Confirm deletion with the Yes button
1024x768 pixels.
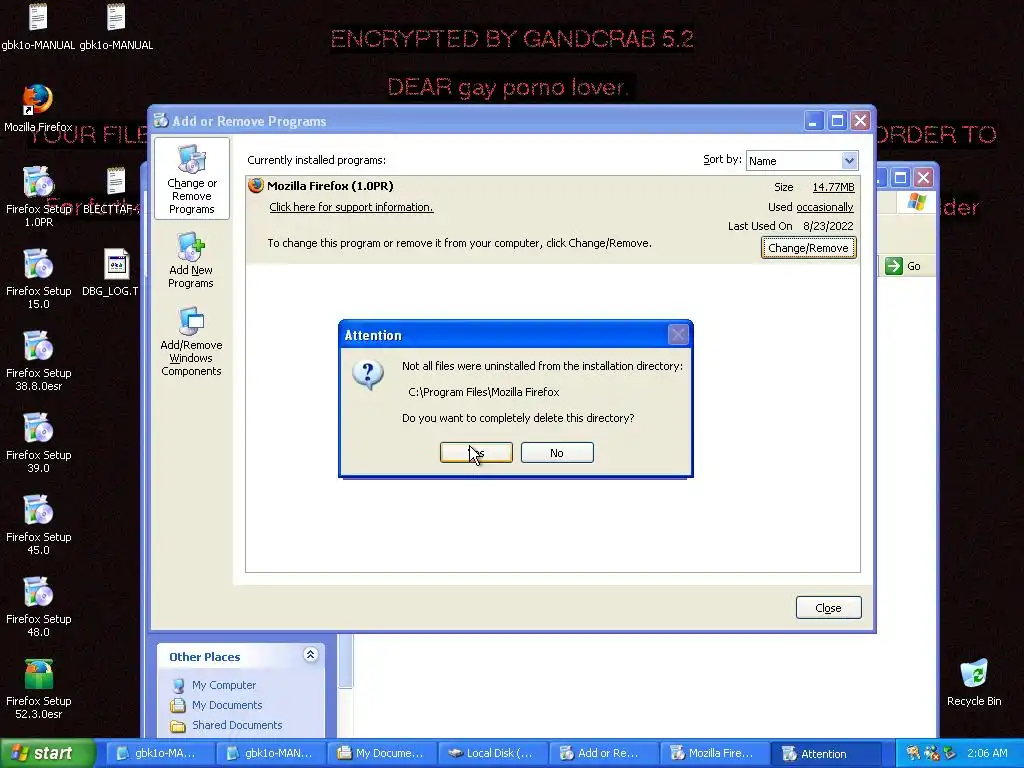pos(476,453)
